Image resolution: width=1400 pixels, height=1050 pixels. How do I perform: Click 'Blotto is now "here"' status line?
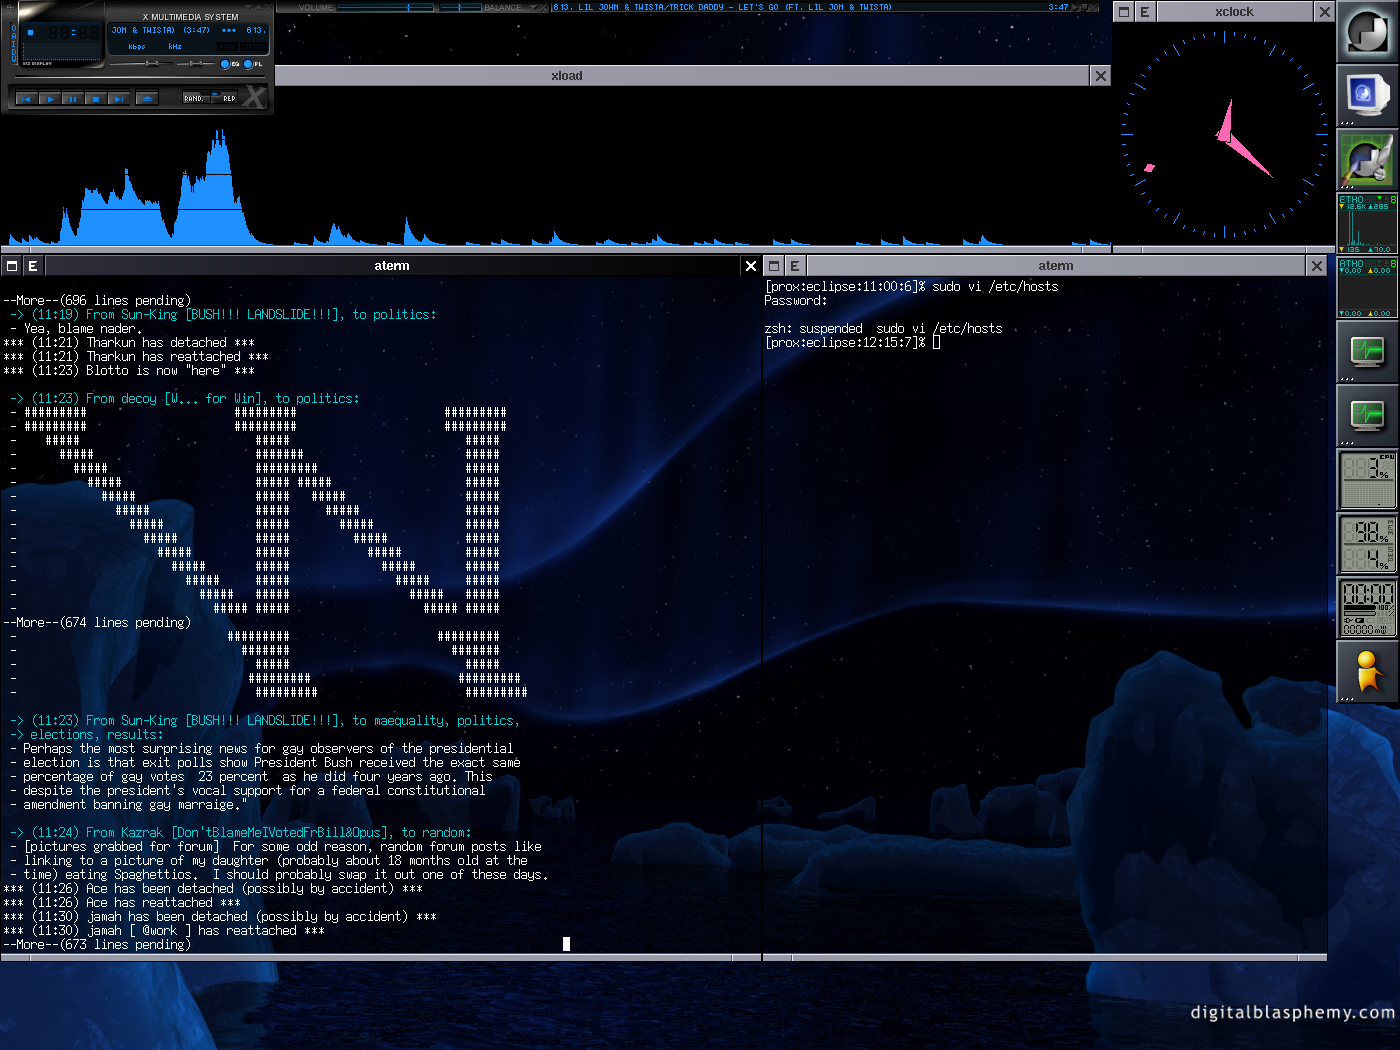pos(129,371)
